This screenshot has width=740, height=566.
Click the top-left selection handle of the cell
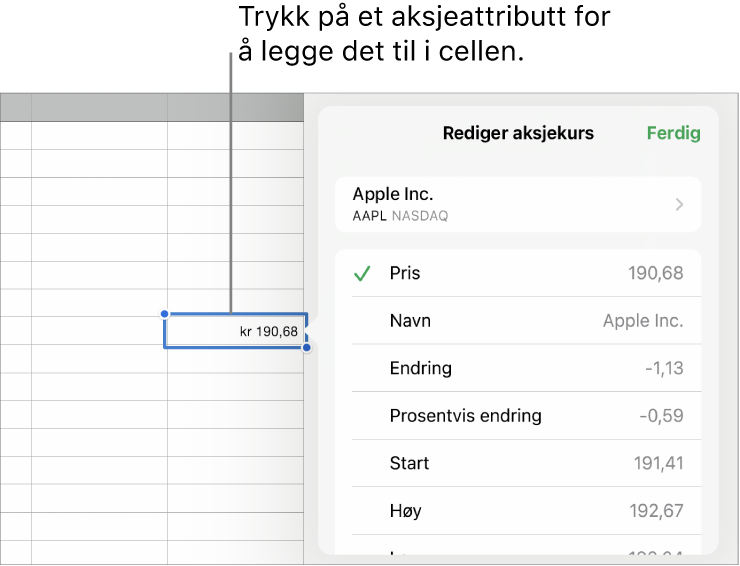click(164, 314)
